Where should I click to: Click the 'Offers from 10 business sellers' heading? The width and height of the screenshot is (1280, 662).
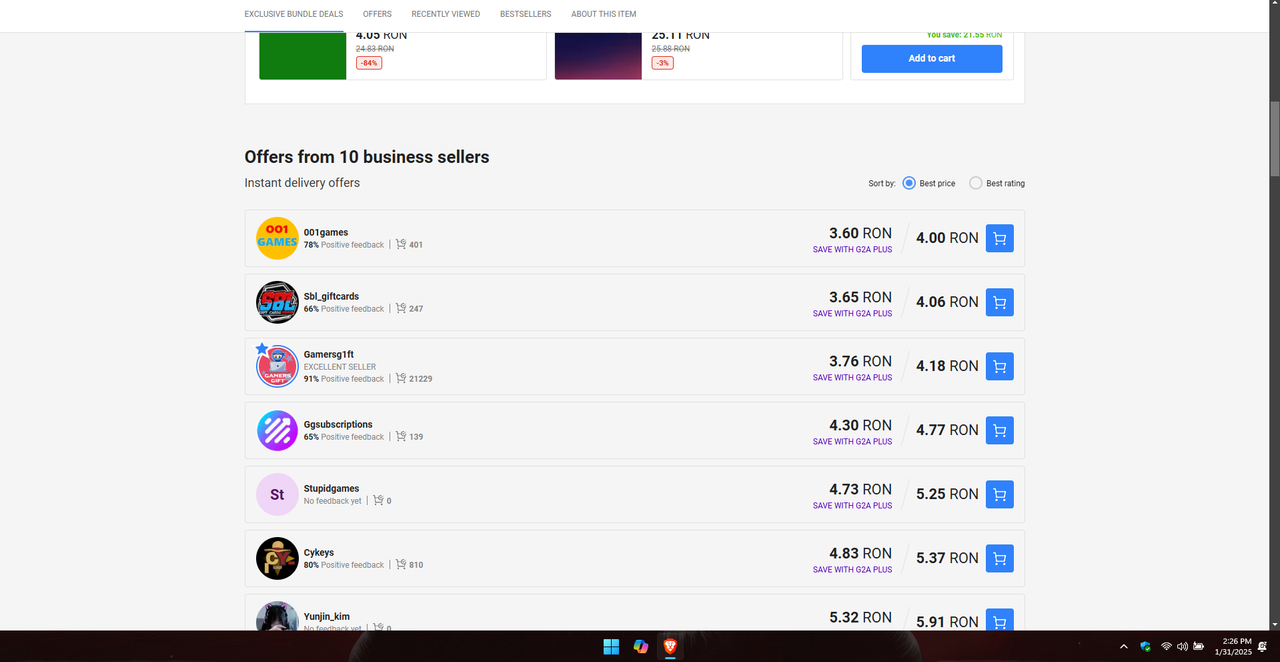367,157
